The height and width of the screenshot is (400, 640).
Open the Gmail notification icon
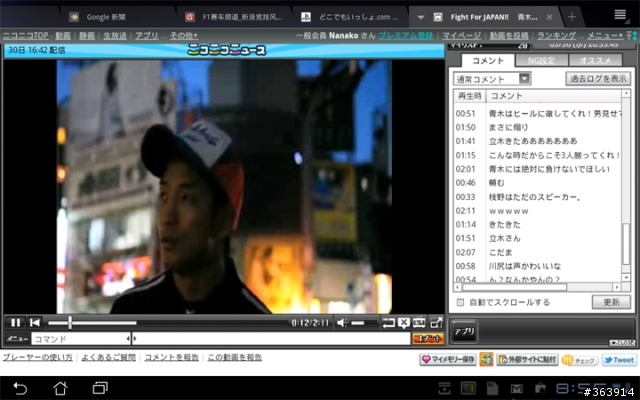point(517,388)
